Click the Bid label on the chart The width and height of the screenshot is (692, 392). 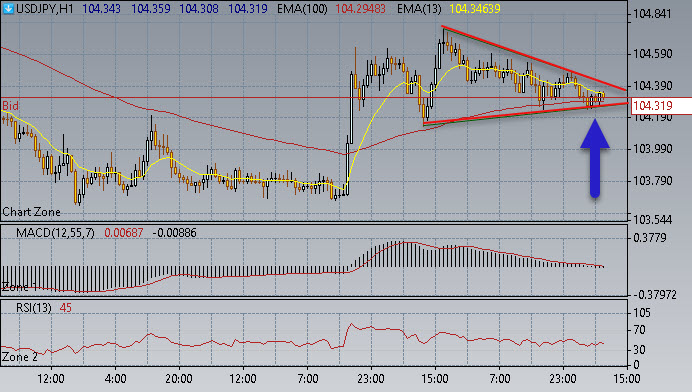tap(11, 106)
